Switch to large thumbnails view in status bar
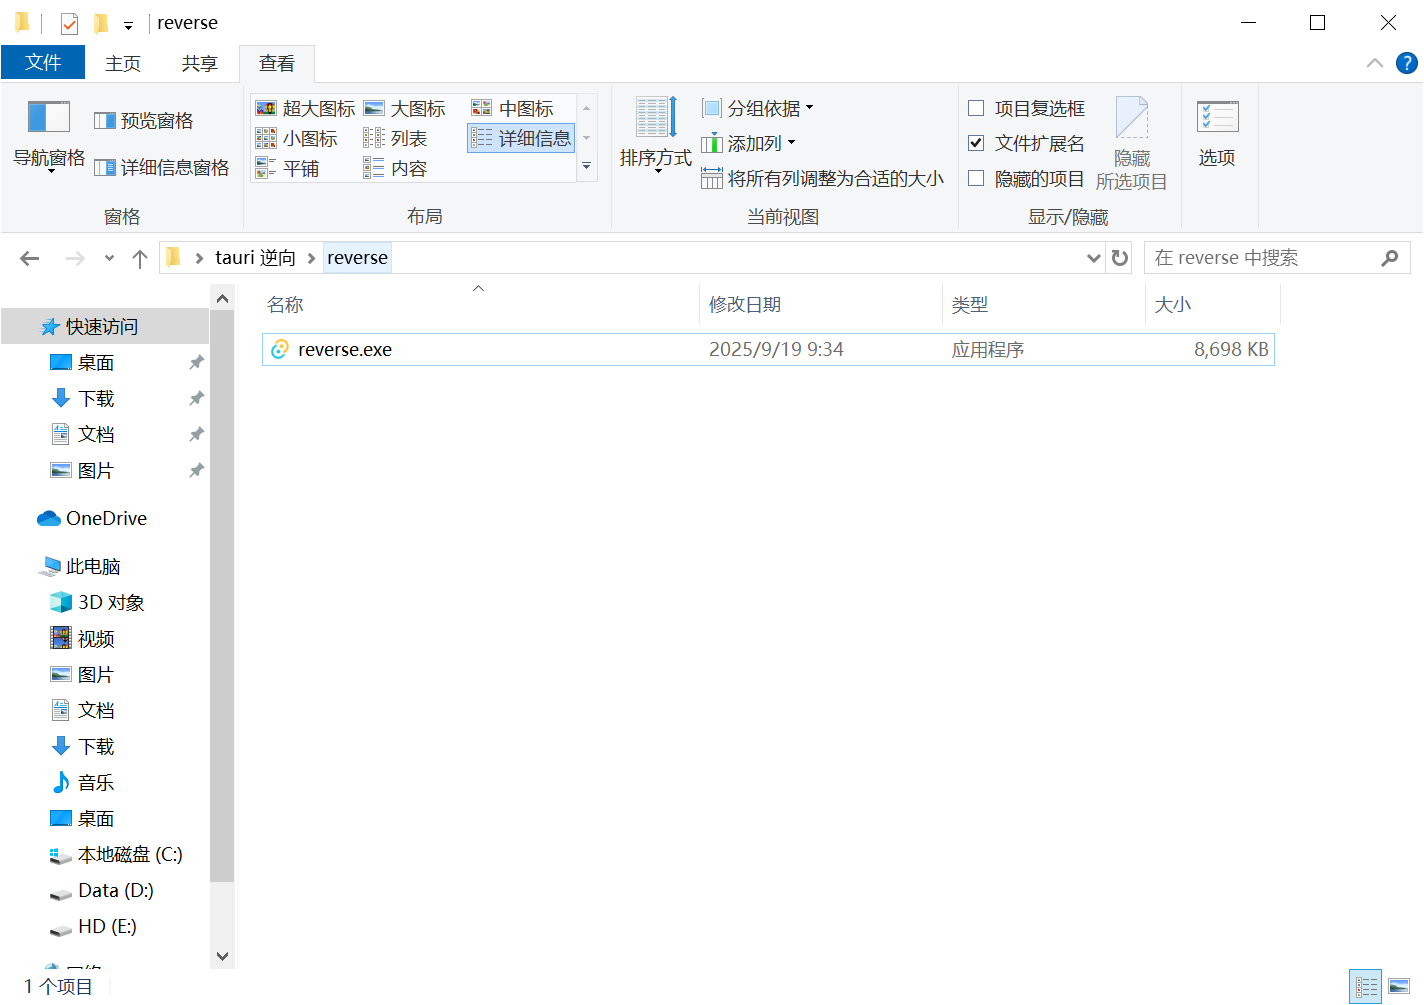1424x1005 pixels. (1399, 986)
